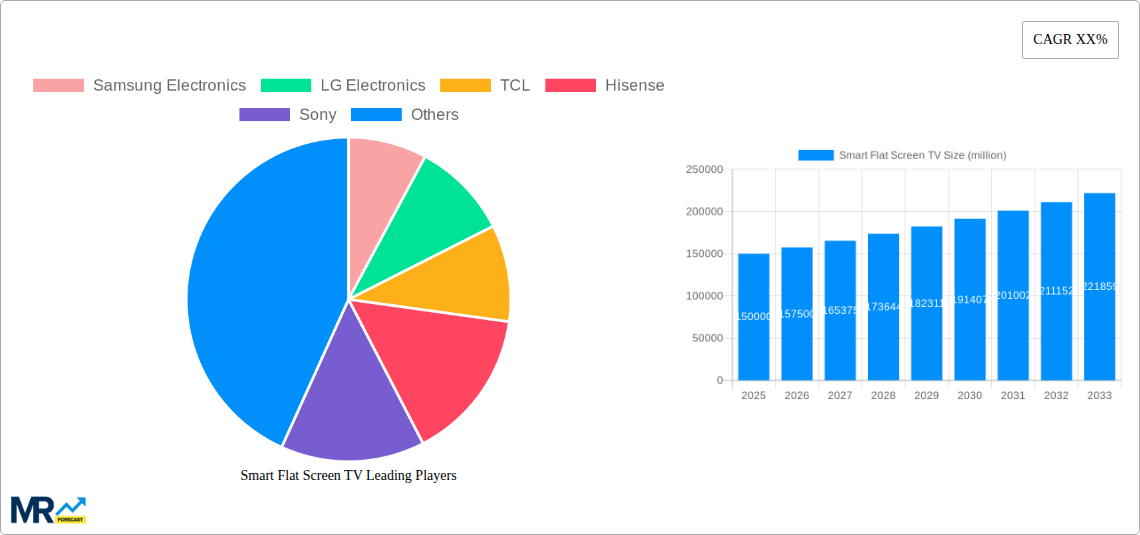
Task: Toggle Others legend entry
Action: pos(405,114)
